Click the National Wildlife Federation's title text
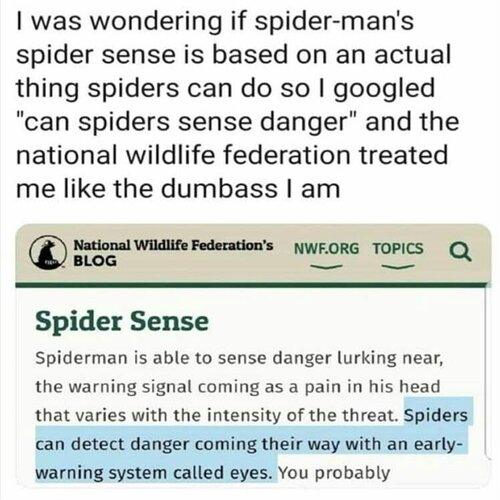This screenshot has height=500, width=500. [173, 245]
